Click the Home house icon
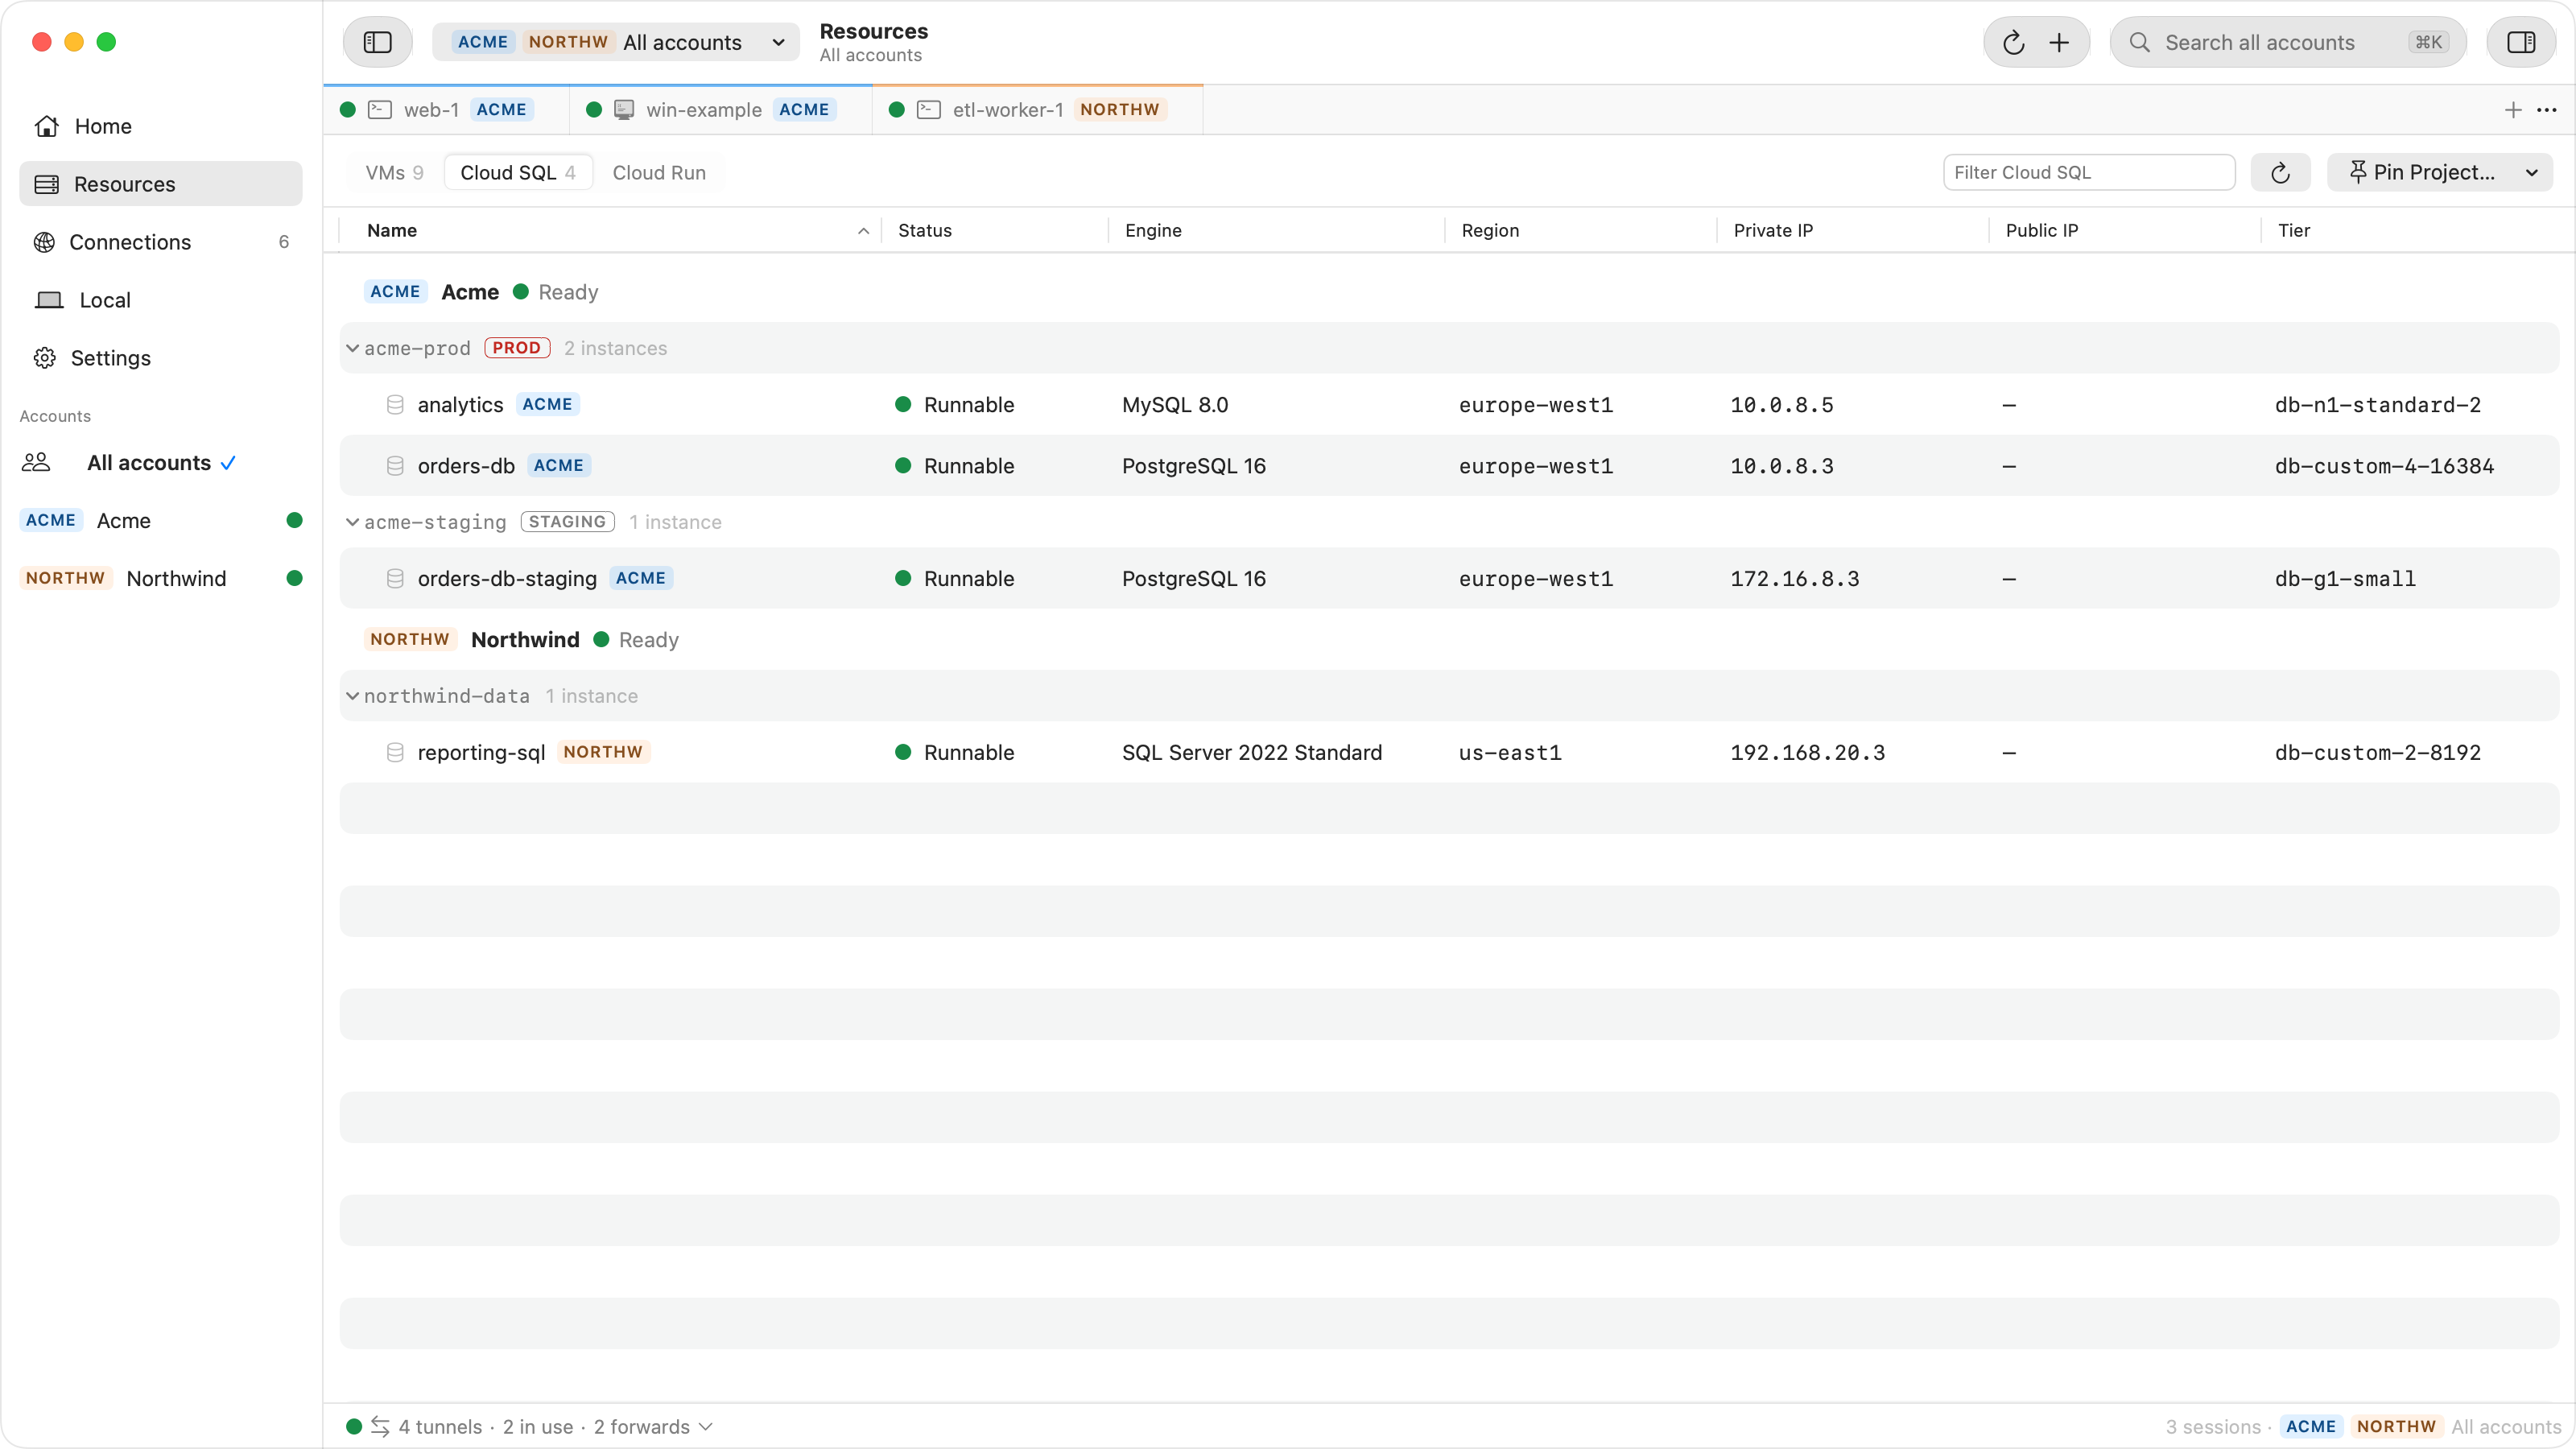Image resolution: width=2576 pixels, height=1449 pixels. (x=46, y=126)
